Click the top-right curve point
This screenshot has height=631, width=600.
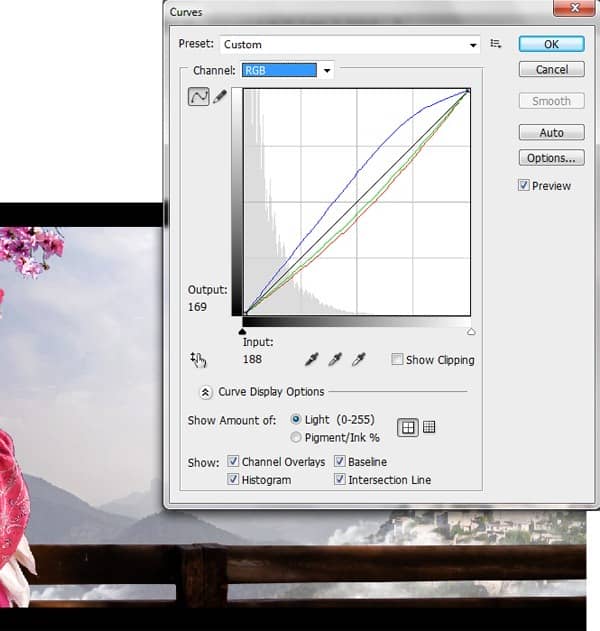(468, 91)
